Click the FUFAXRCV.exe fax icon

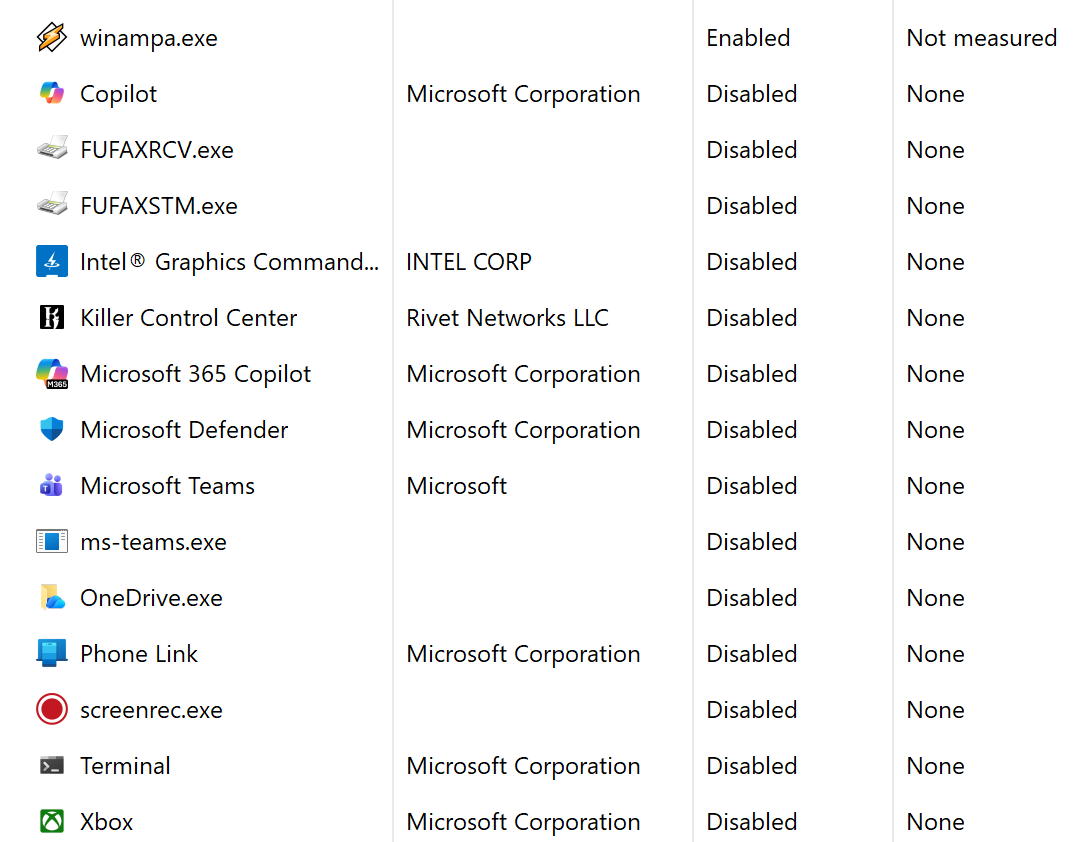pos(51,150)
